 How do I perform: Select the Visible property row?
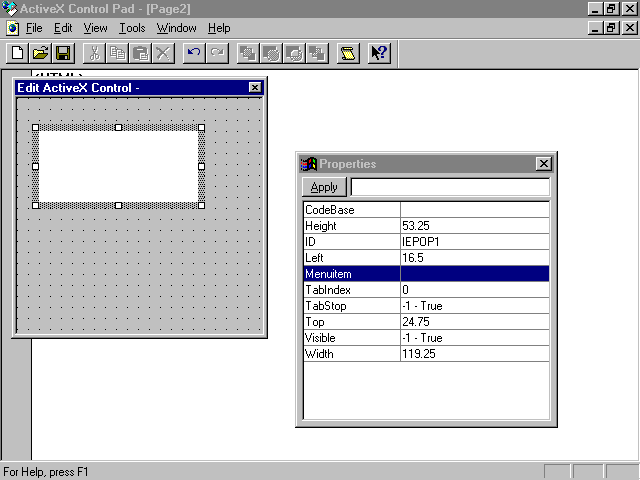click(351, 338)
